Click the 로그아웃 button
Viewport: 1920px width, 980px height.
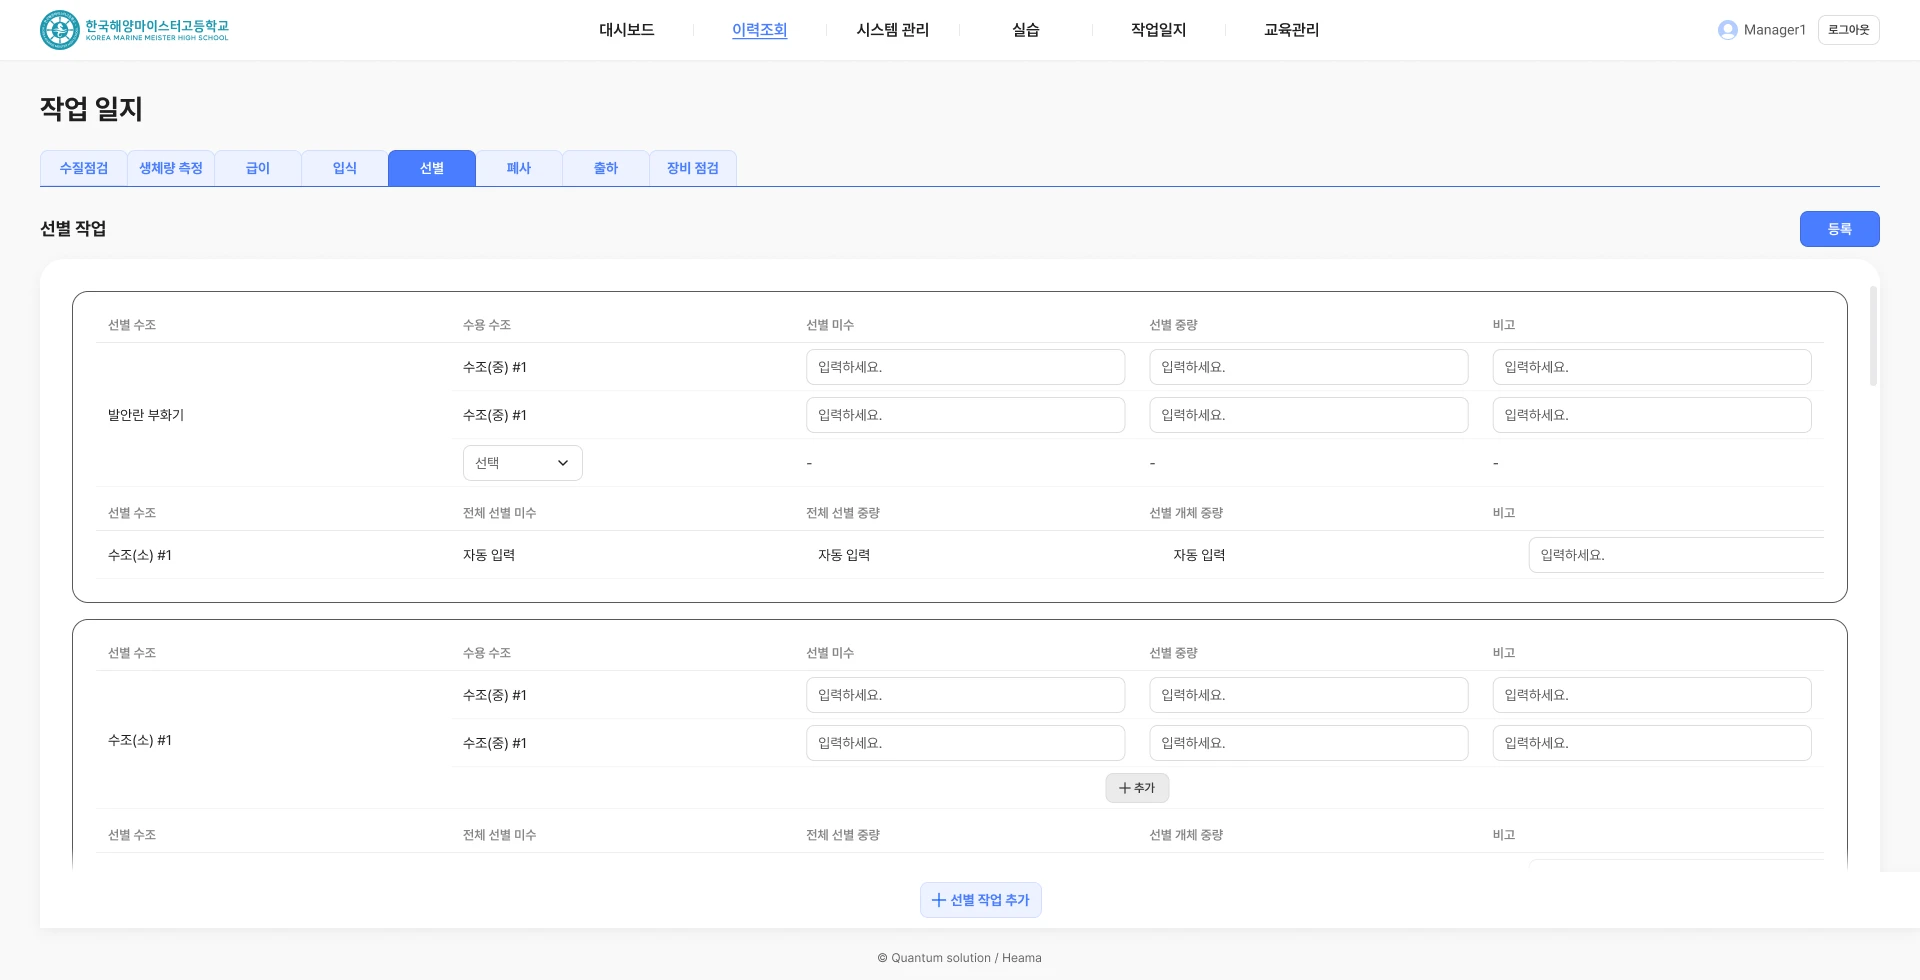point(1848,30)
